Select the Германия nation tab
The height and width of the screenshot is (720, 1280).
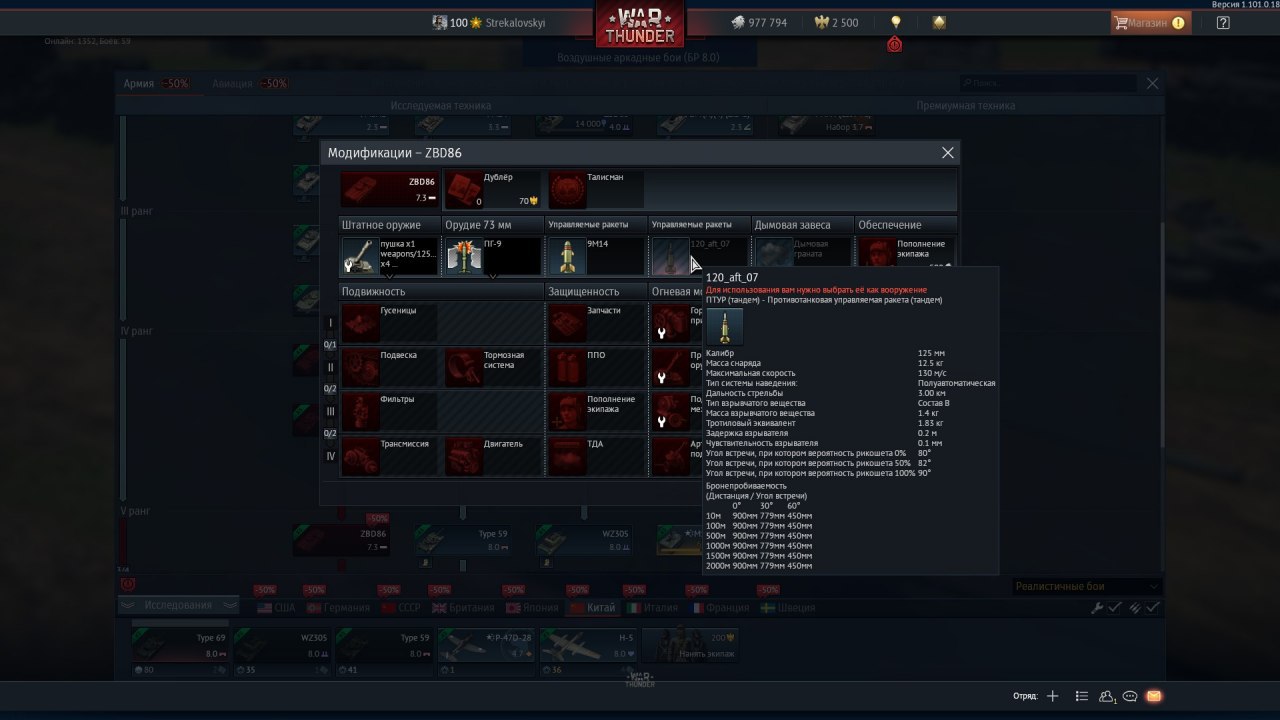[339, 607]
